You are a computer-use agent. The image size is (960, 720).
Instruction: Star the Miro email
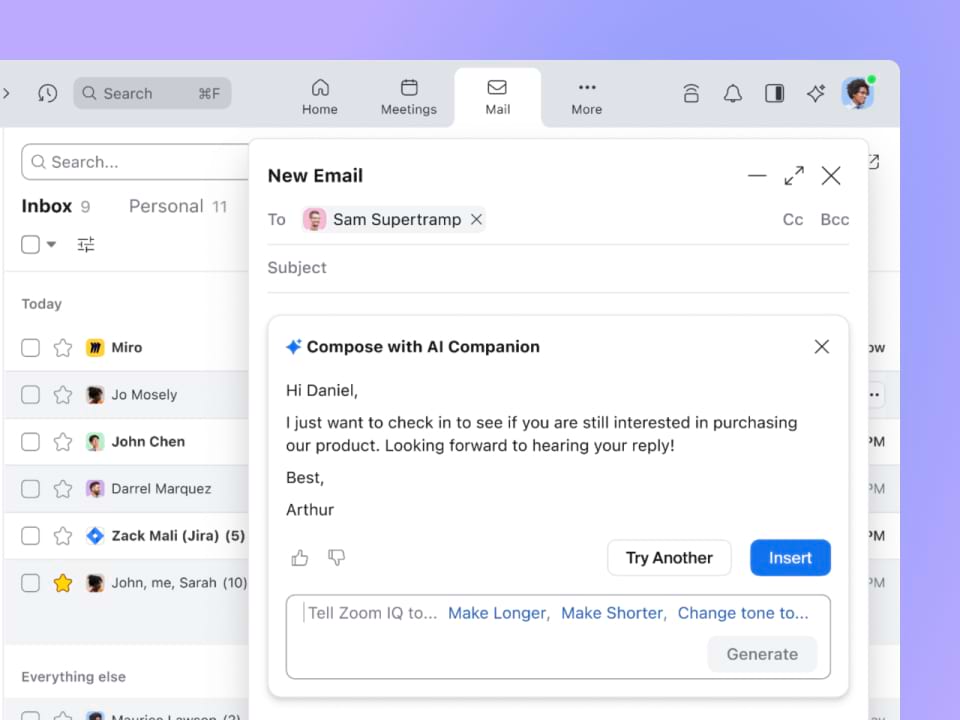pos(63,348)
